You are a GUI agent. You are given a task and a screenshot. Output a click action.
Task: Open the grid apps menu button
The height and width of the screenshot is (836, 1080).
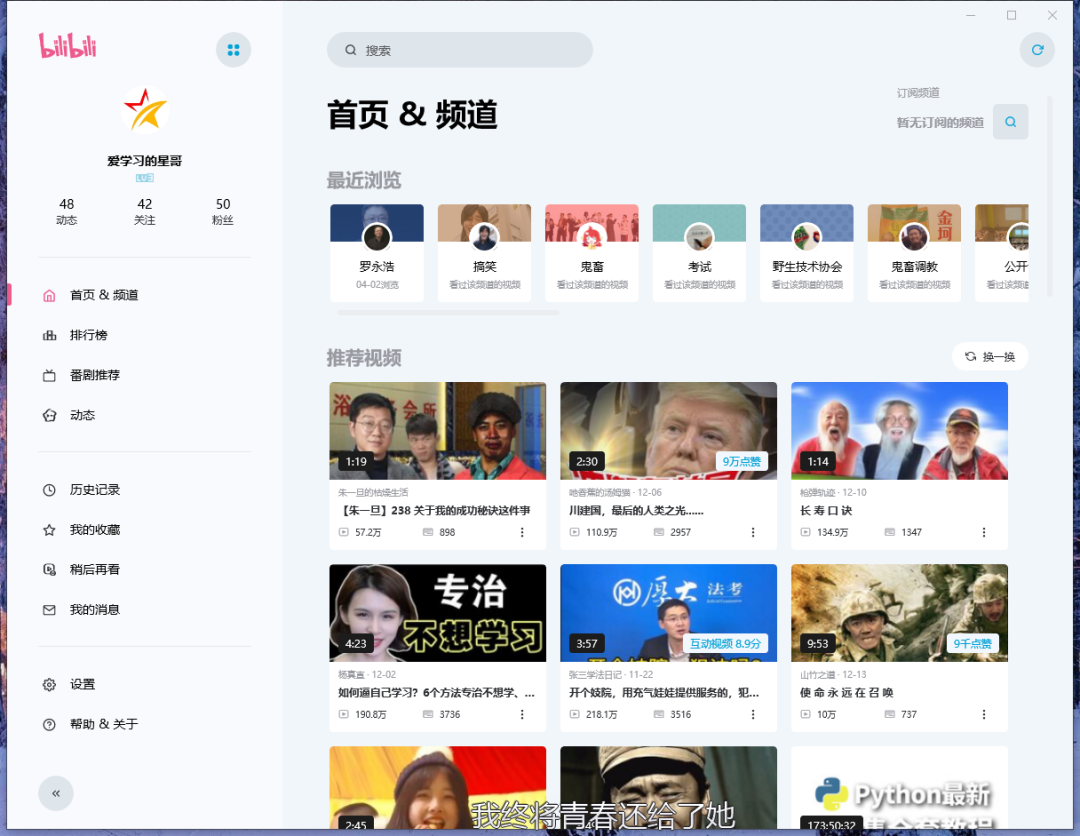click(x=233, y=50)
